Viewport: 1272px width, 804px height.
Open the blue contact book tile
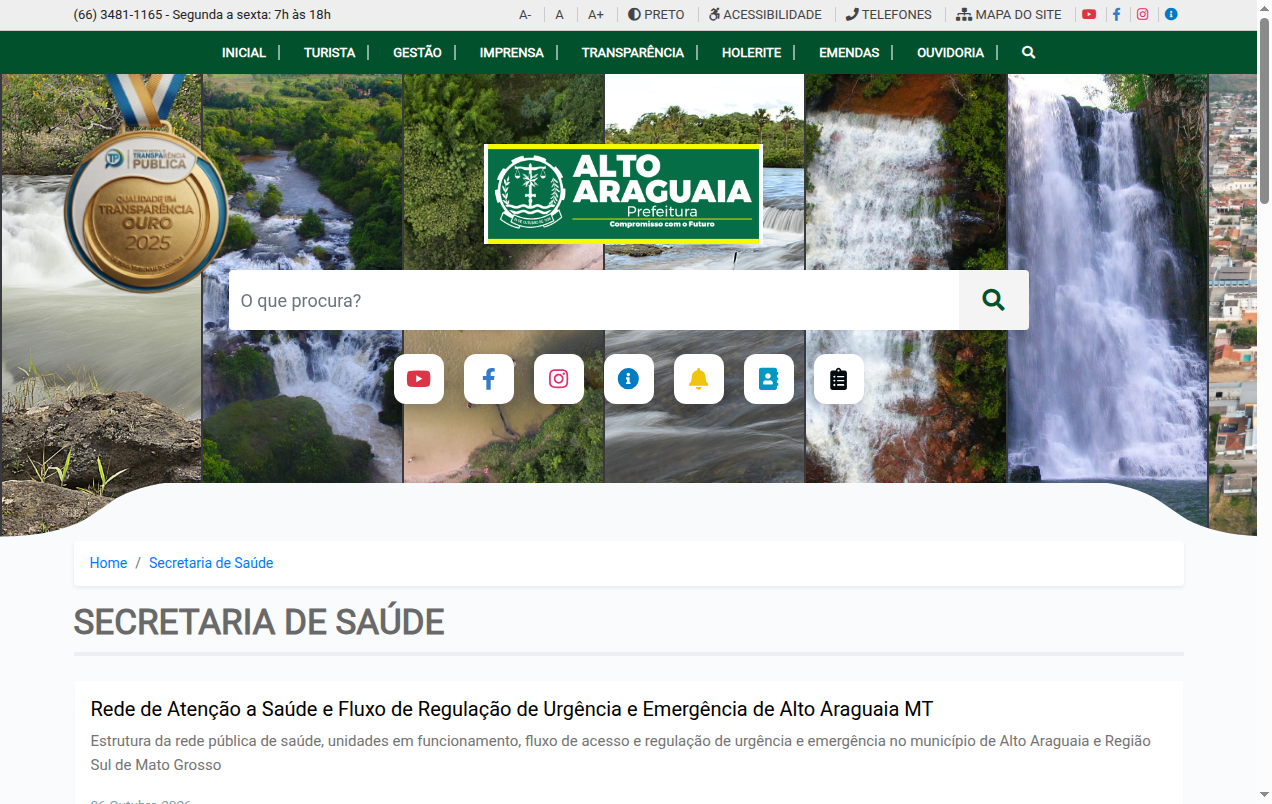[769, 379]
